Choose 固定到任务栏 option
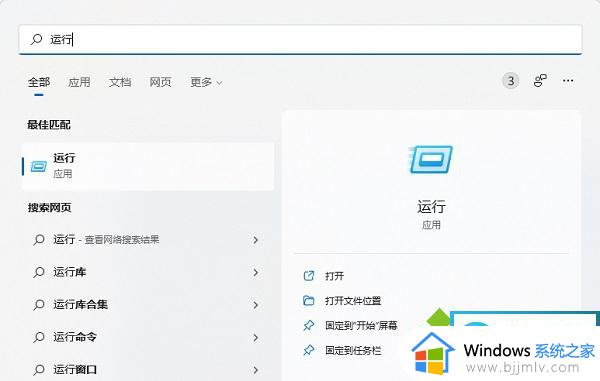The image size is (600, 381). (x=353, y=350)
